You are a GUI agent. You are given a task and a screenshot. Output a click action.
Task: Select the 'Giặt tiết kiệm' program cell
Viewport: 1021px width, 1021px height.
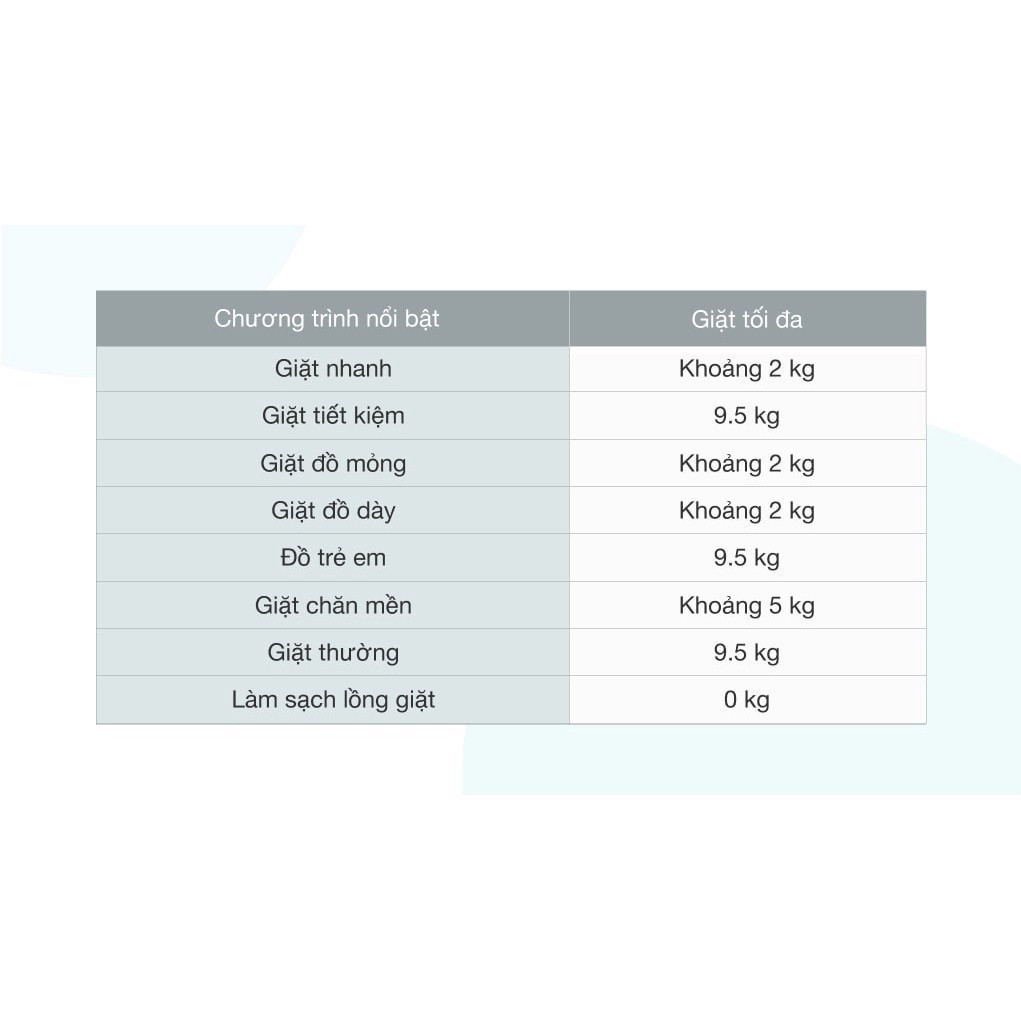333,416
